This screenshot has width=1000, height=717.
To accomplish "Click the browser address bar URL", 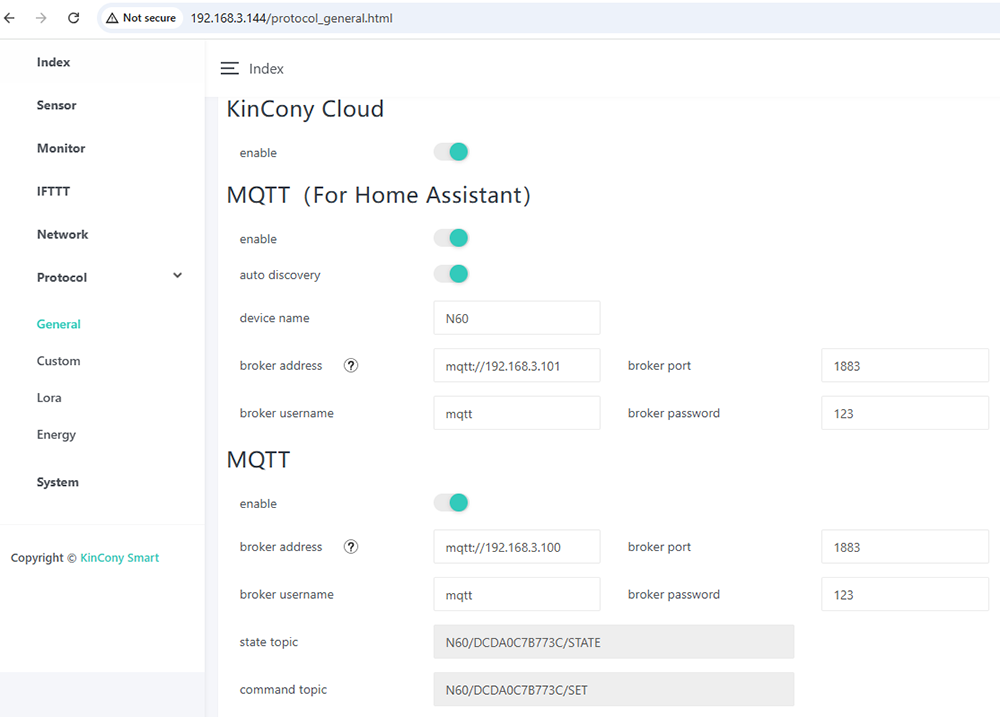I will pos(298,18).
